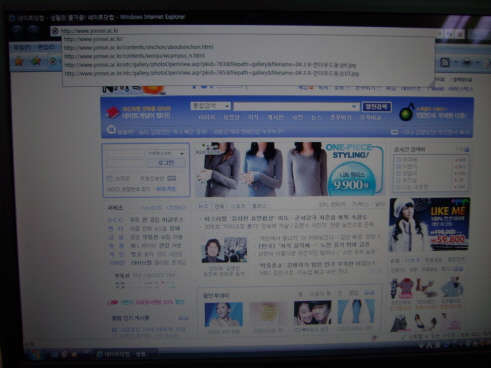Open the Favorites Center star icon

click(19, 61)
